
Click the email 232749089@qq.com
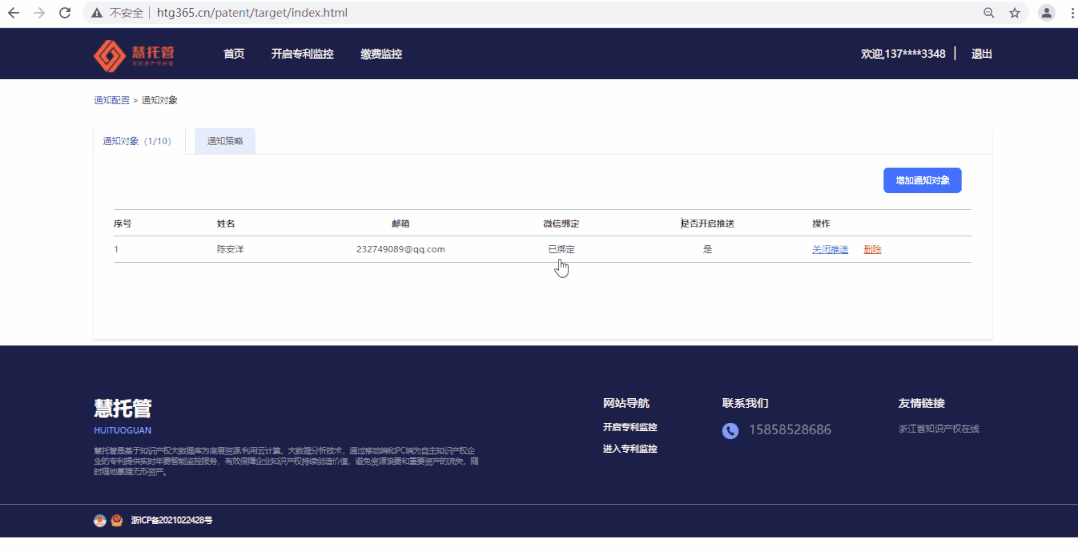point(401,249)
